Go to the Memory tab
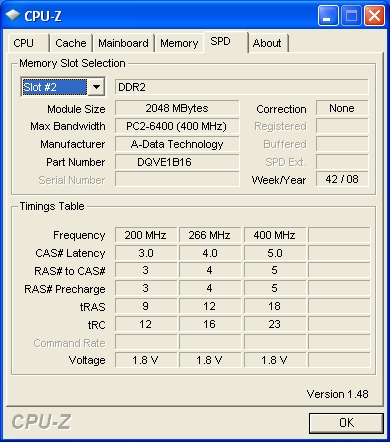 point(179,43)
